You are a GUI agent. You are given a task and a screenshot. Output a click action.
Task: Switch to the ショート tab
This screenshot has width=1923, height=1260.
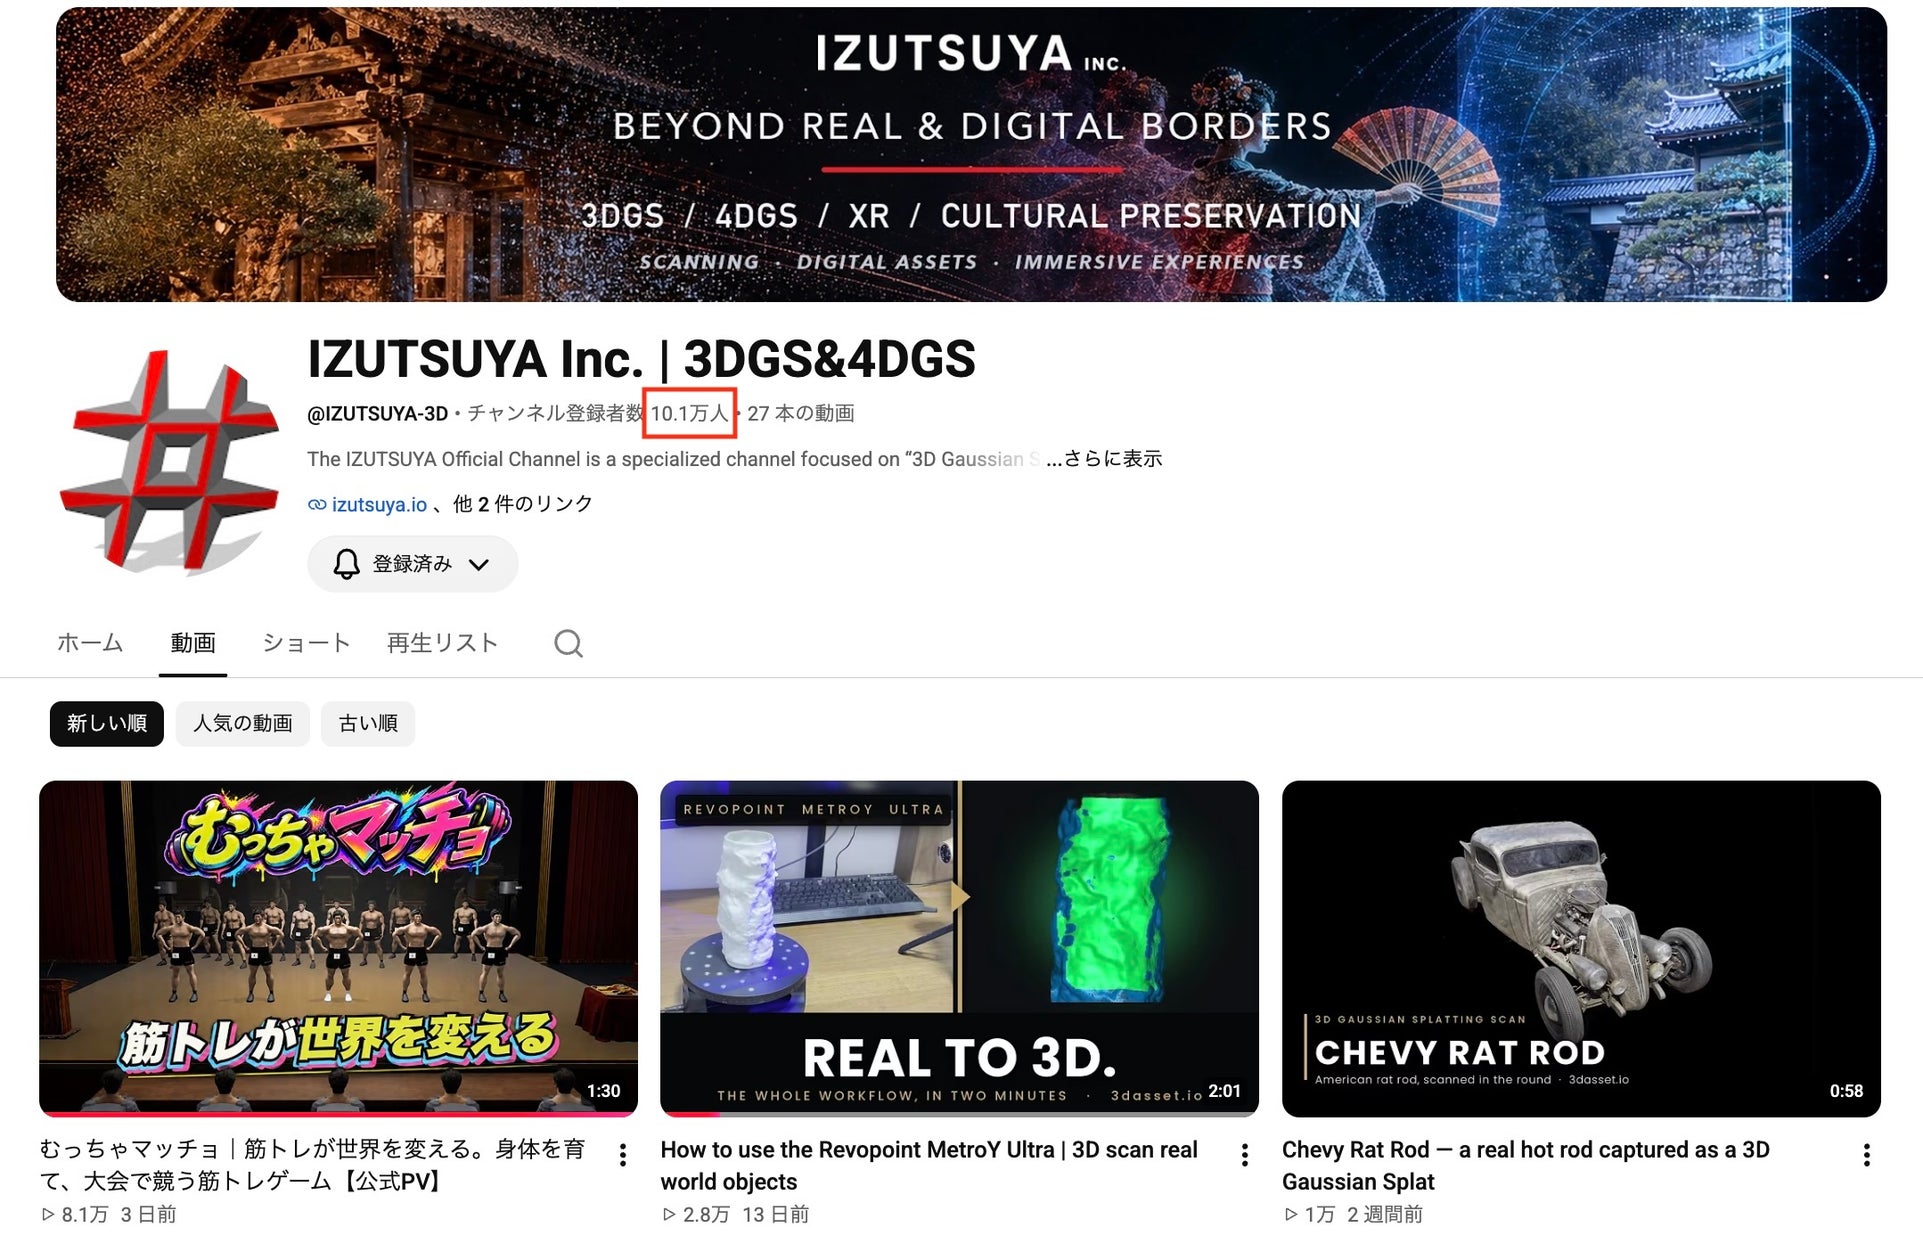click(306, 643)
